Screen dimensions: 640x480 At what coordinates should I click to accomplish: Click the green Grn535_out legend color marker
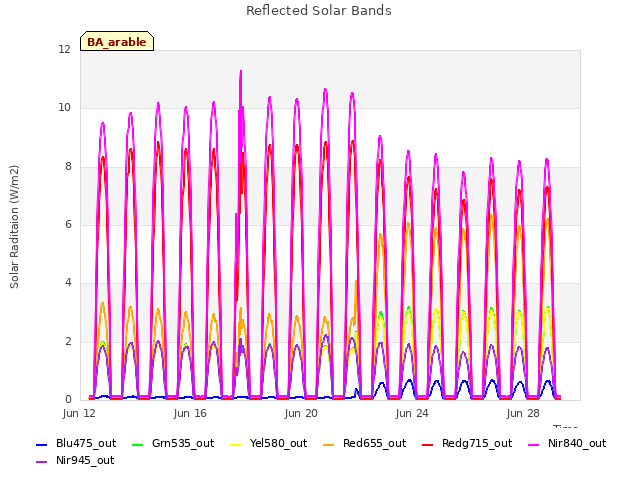[x=138, y=444]
